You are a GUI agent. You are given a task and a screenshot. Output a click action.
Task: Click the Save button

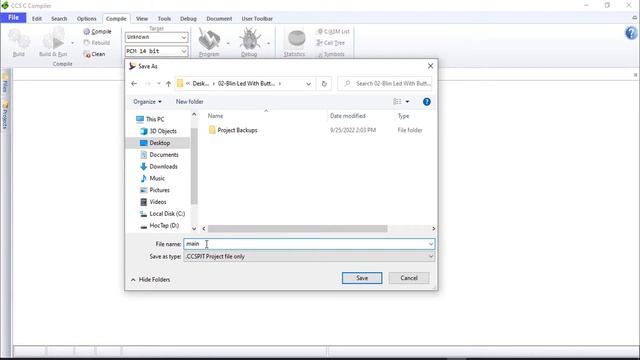tap(362, 278)
